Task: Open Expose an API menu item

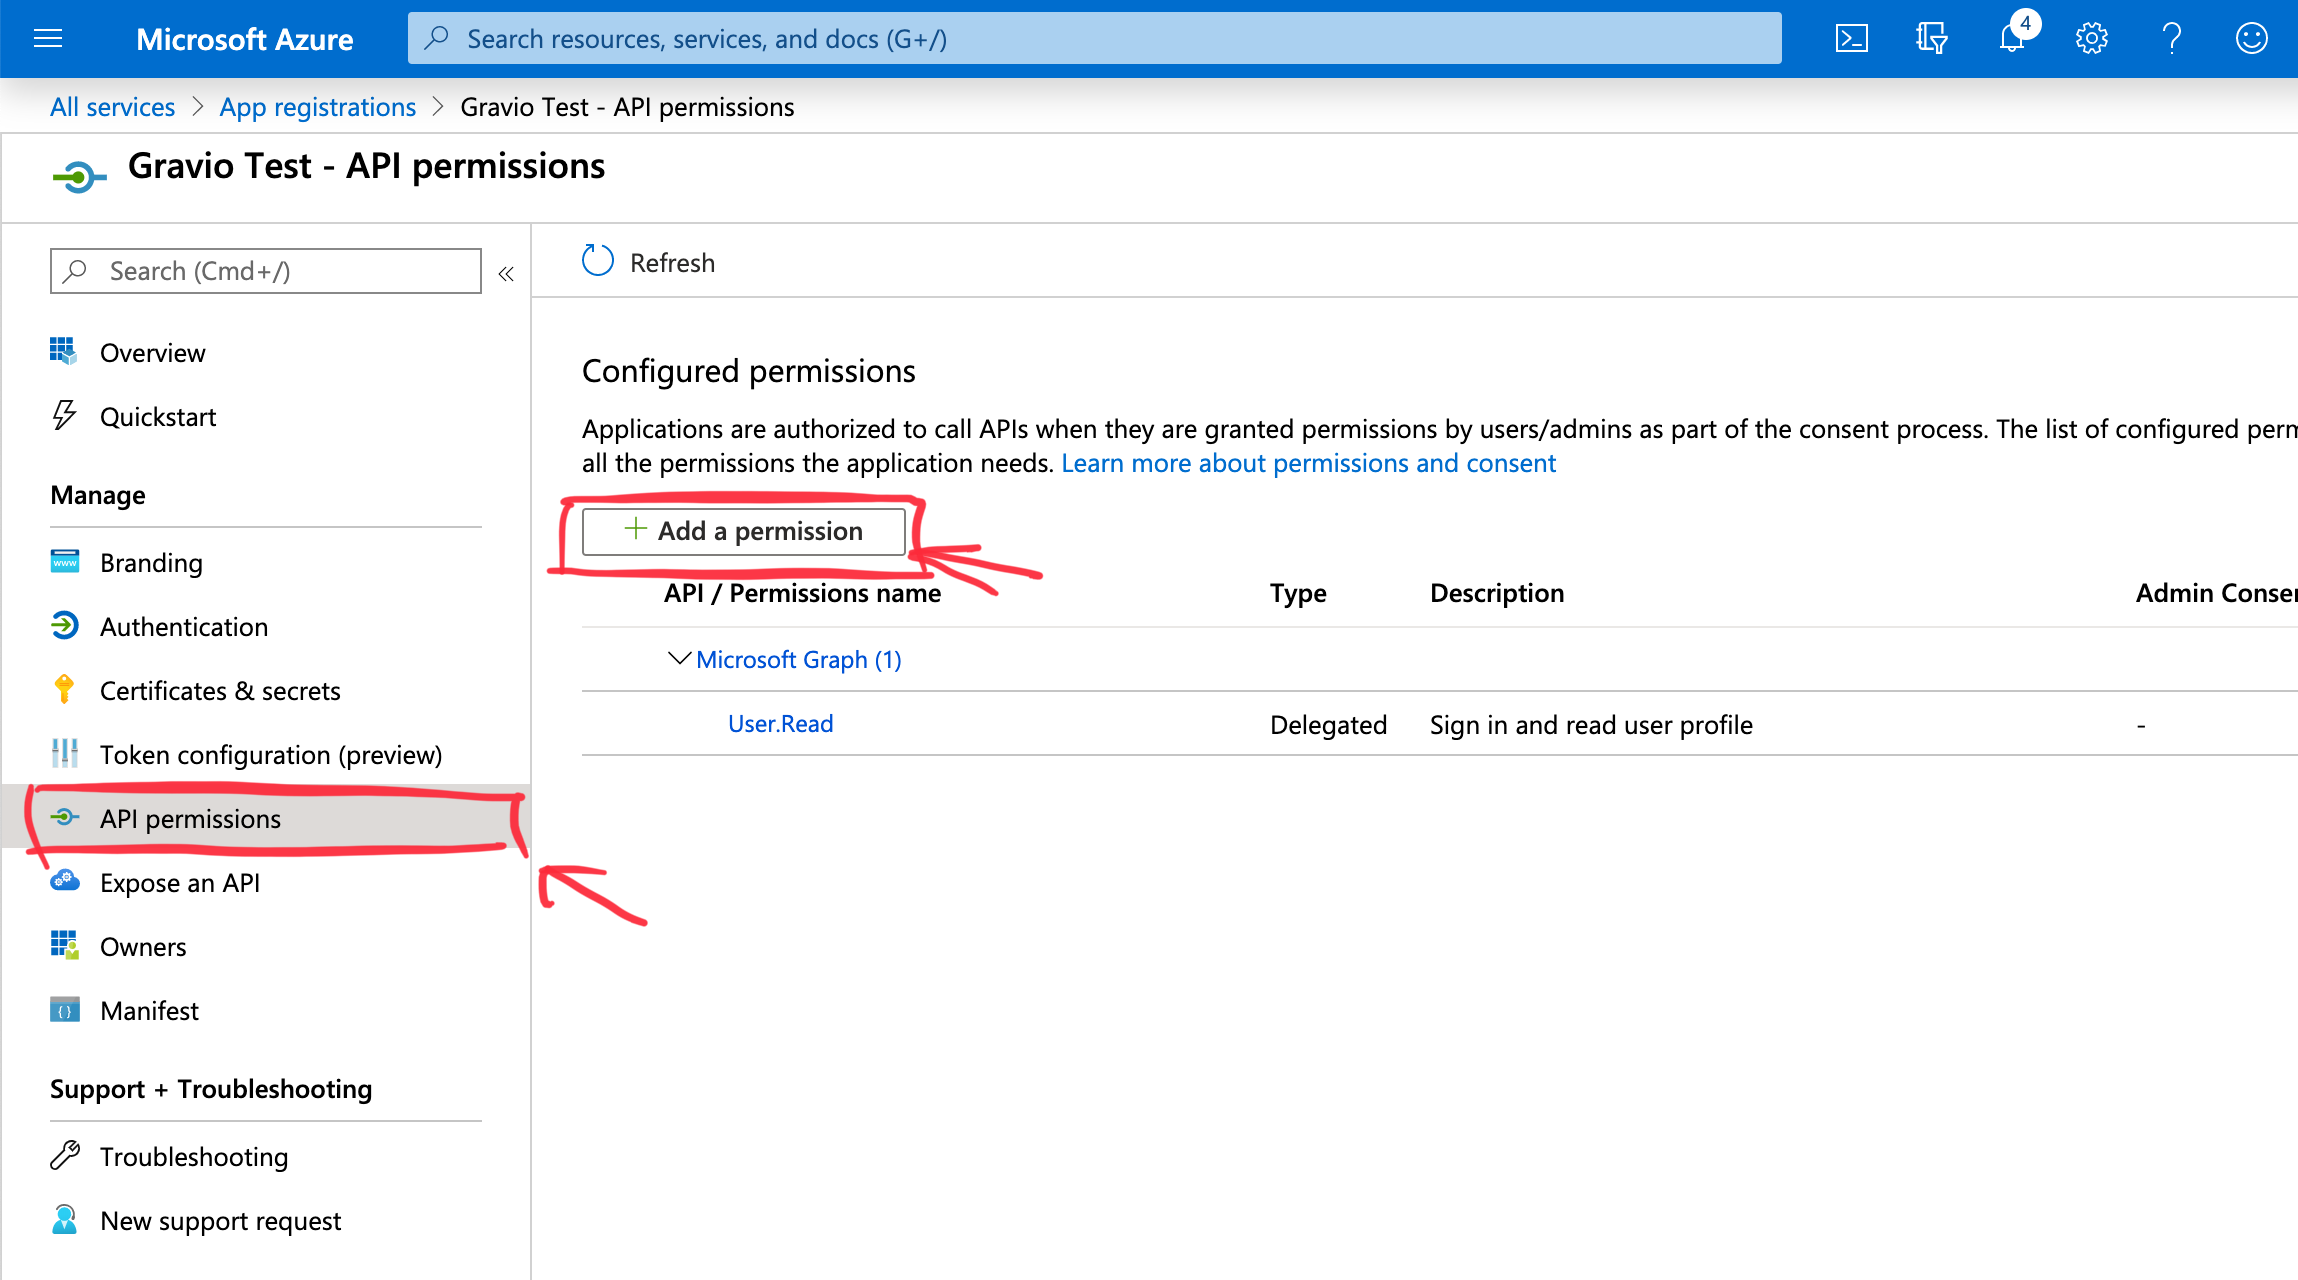Action: click(180, 883)
